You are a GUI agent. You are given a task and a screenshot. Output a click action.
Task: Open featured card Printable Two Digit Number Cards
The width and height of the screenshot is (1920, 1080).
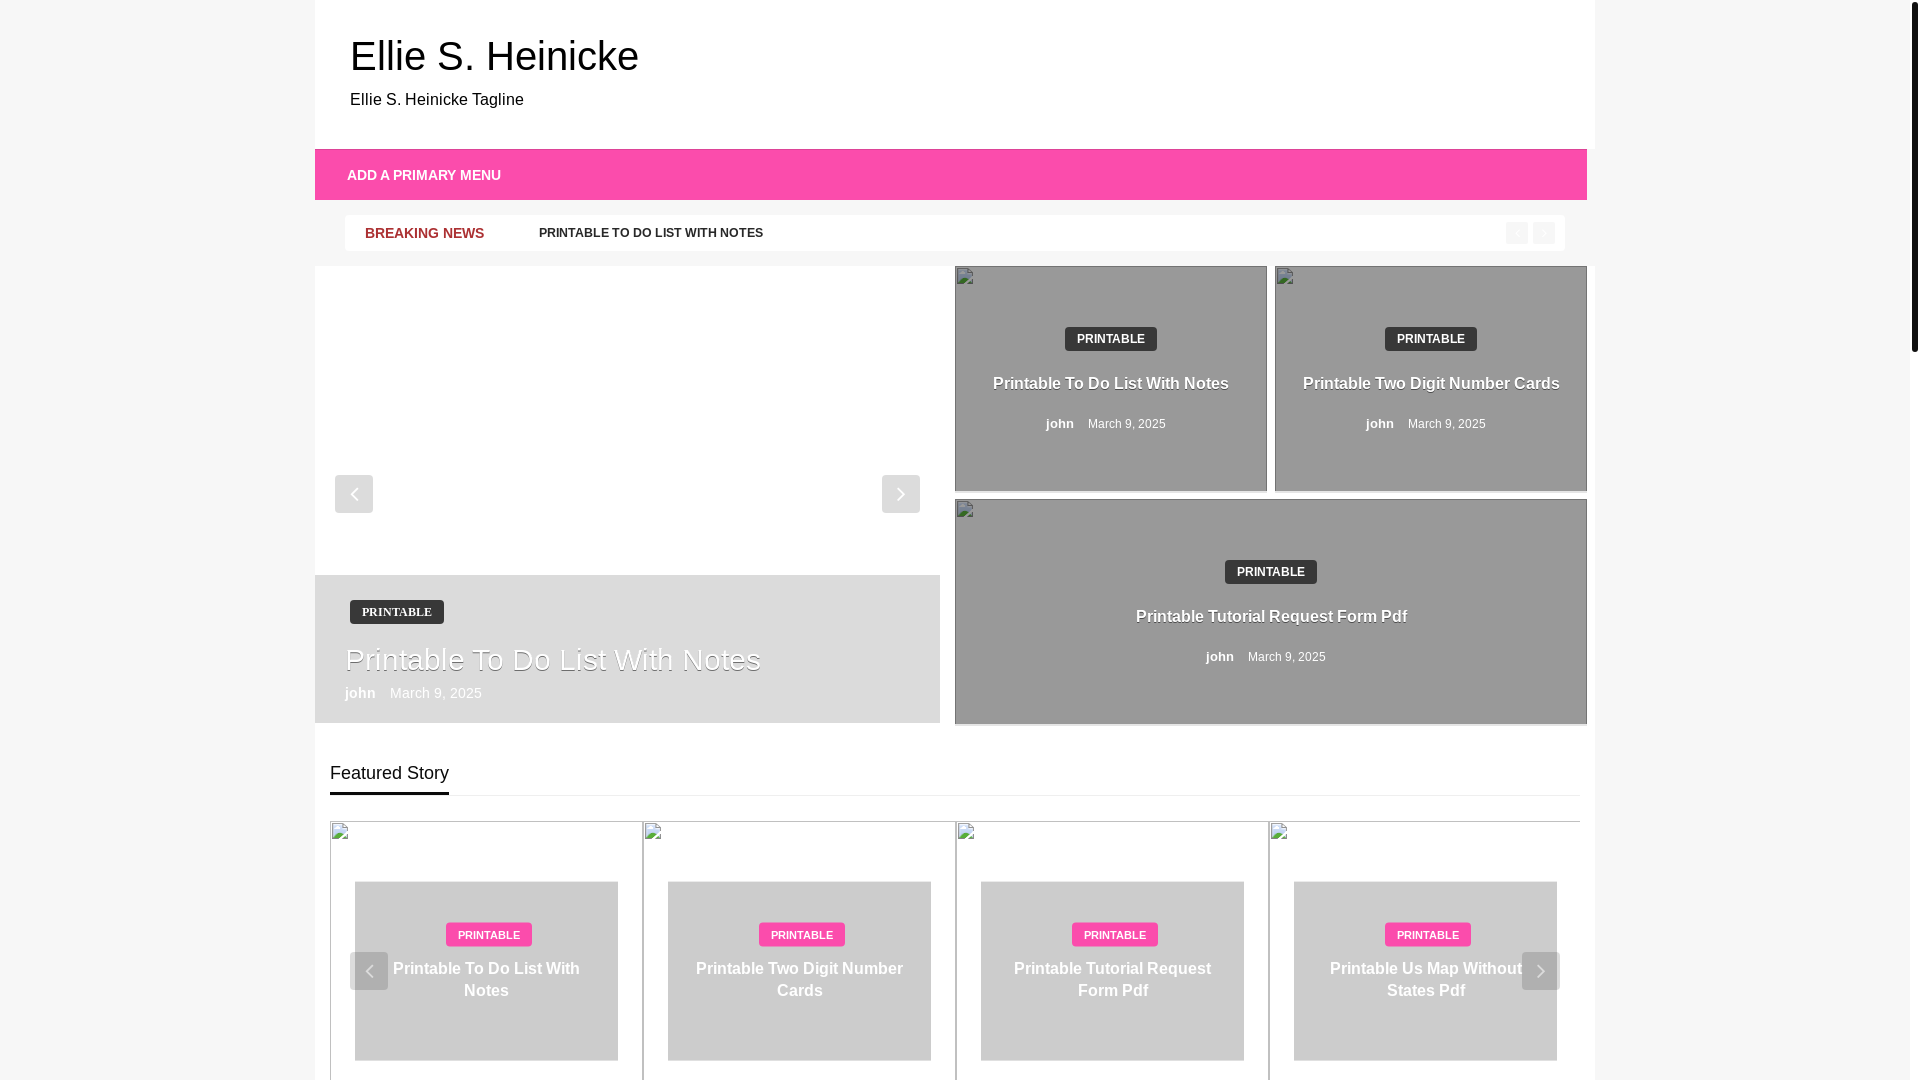pos(799,979)
